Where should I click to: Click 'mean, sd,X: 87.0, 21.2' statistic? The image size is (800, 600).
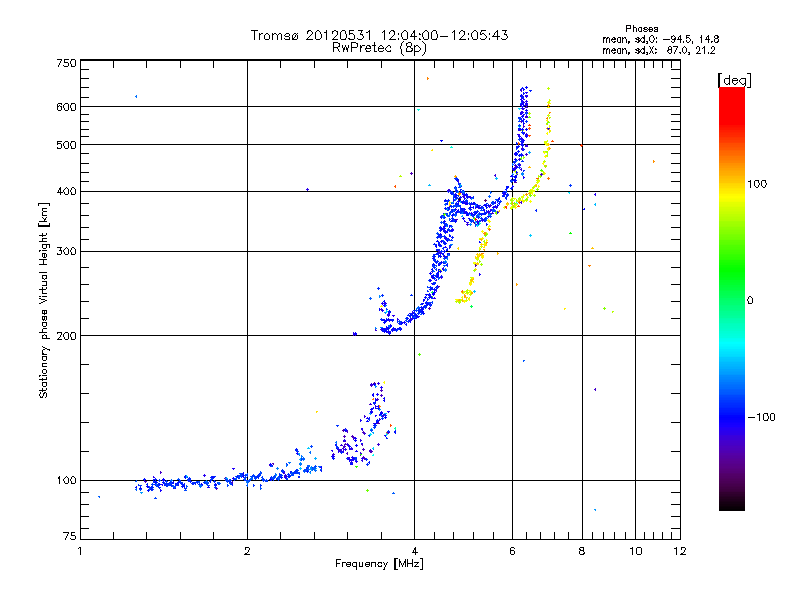pos(659,50)
